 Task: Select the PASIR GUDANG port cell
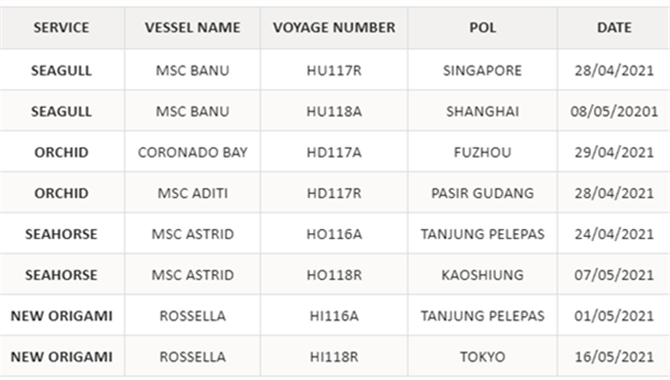482,193
